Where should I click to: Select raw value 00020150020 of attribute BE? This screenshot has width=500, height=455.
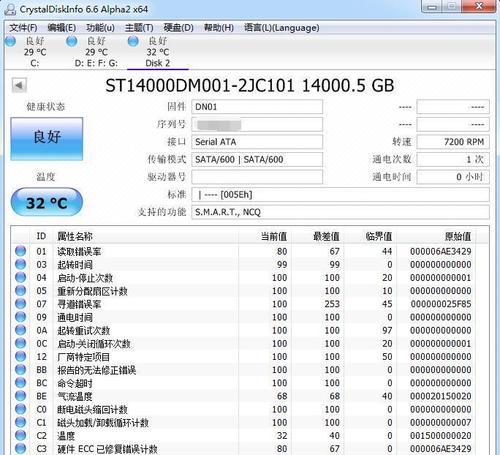441,396
